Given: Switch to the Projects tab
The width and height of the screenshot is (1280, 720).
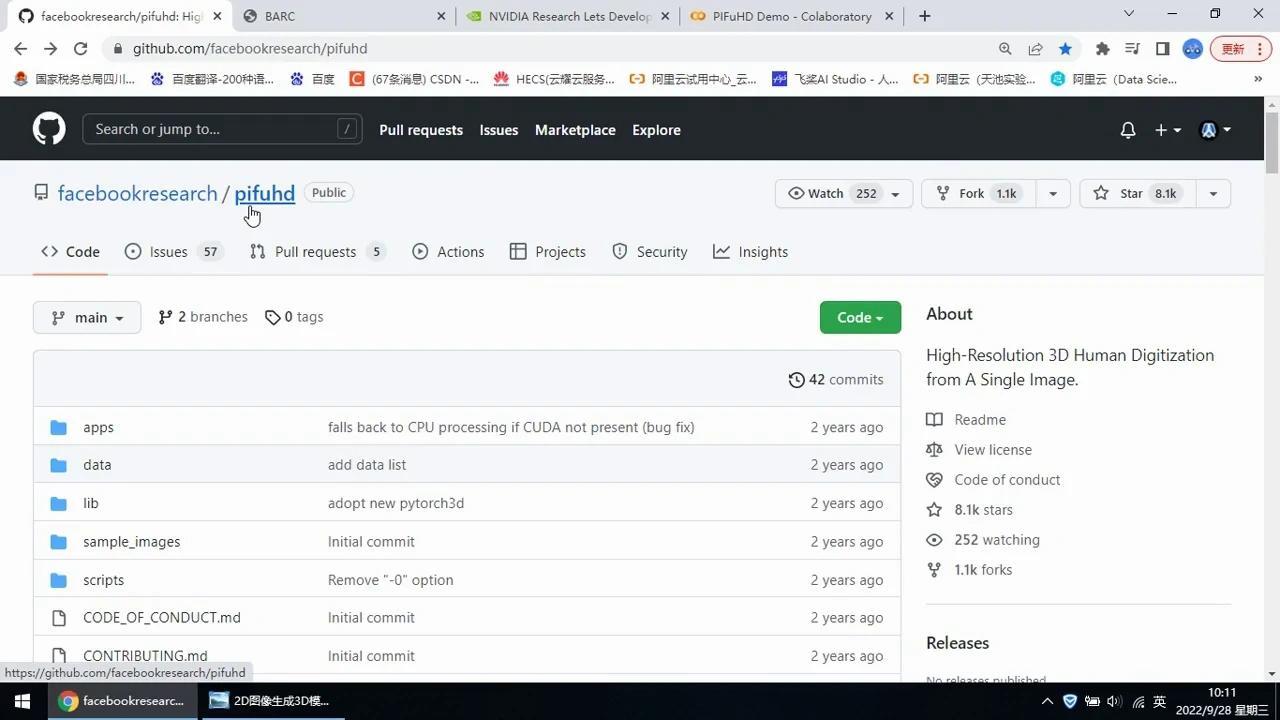Looking at the screenshot, I should 548,252.
